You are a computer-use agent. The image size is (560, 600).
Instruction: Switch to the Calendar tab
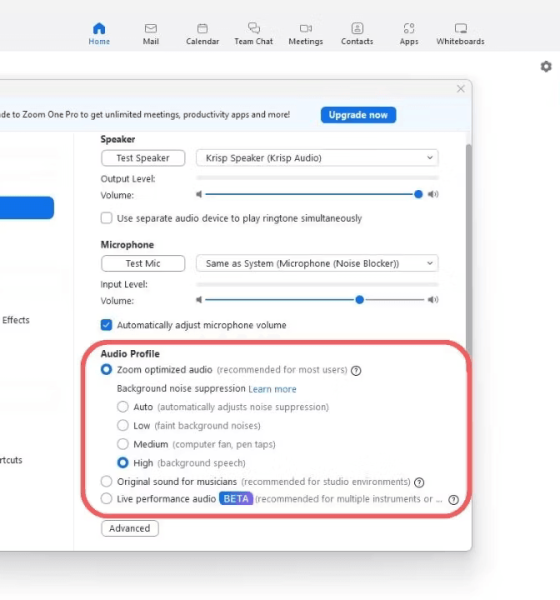coord(202,34)
